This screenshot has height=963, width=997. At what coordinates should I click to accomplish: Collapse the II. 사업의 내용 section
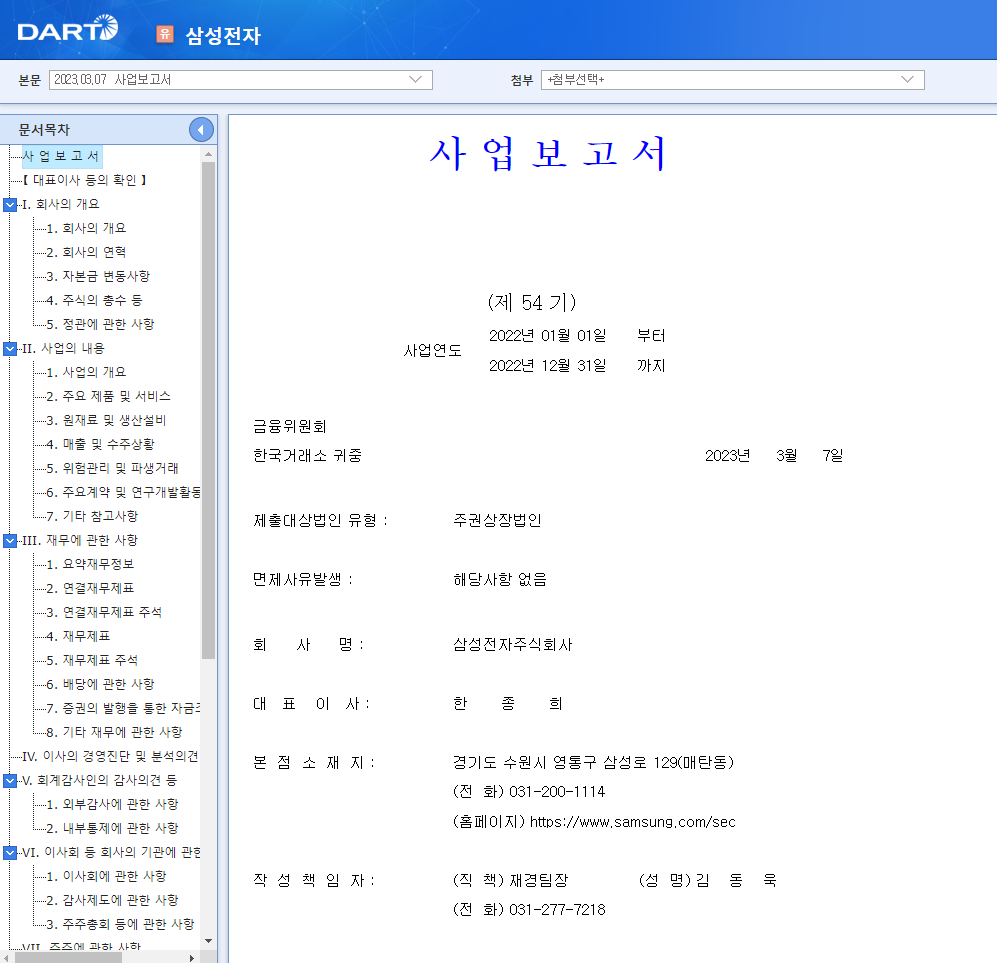click(10, 349)
